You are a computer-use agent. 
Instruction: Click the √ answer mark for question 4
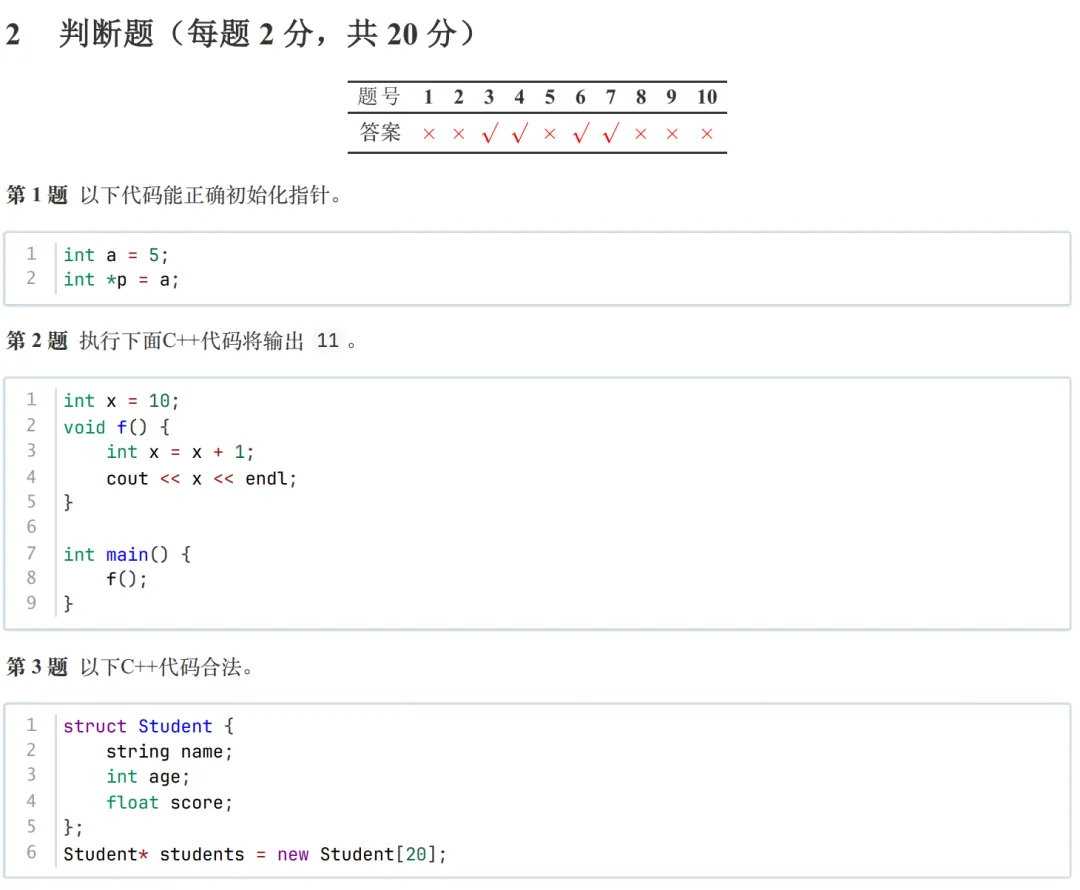pyautogui.click(x=519, y=132)
